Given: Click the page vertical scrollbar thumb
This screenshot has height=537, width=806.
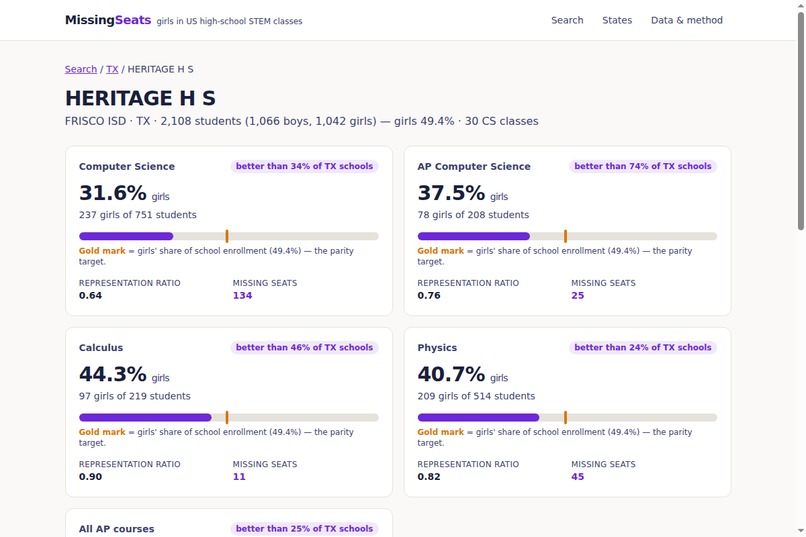Looking at the screenshot, I should click(x=801, y=121).
